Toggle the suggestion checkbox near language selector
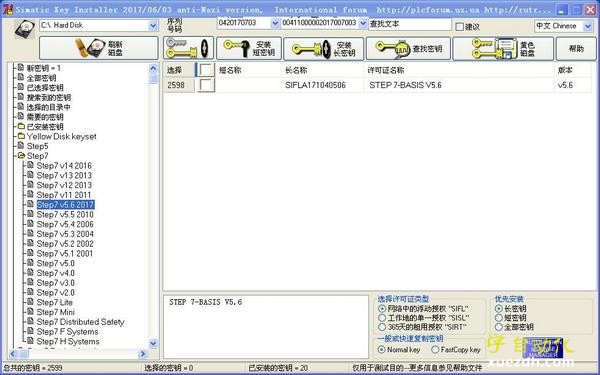Screen dimensions: 600x375 (460, 27)
